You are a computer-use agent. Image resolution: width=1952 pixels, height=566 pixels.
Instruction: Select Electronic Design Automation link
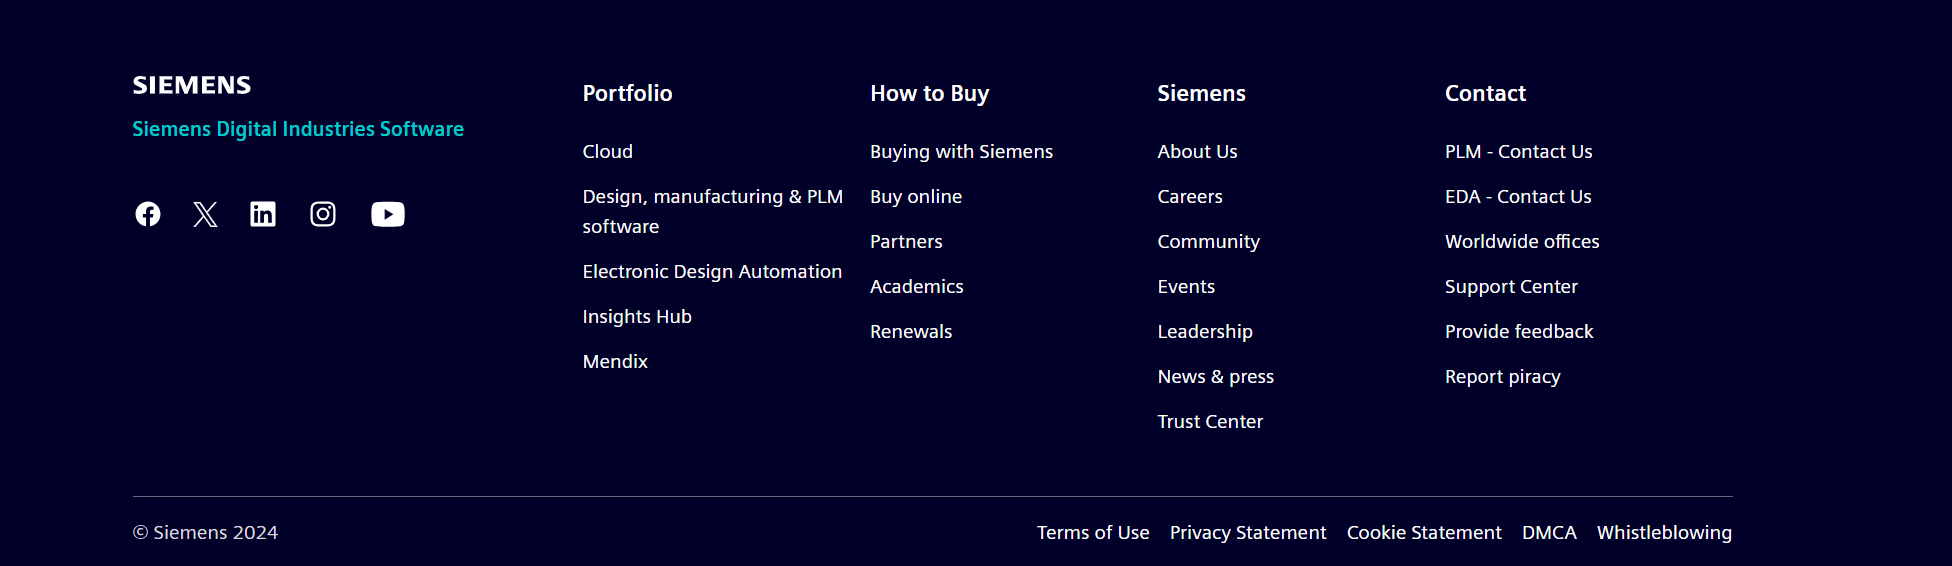(x=712, y=271)
